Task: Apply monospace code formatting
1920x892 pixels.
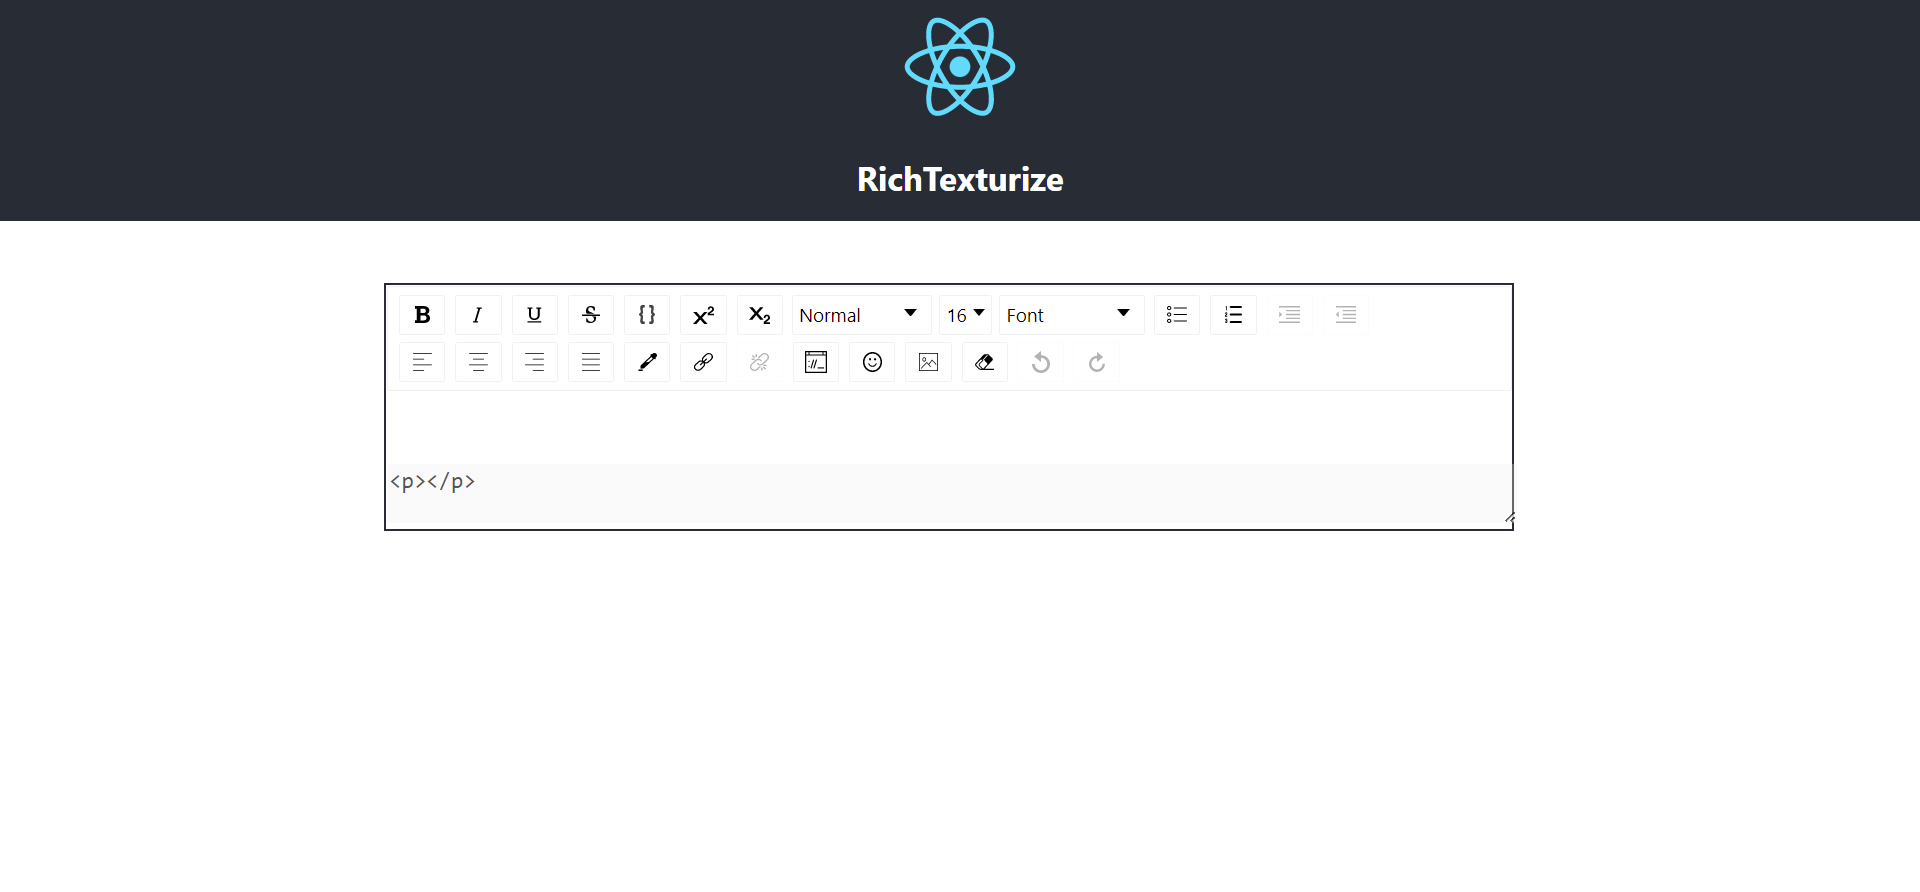Action: [x=647, y=315]
